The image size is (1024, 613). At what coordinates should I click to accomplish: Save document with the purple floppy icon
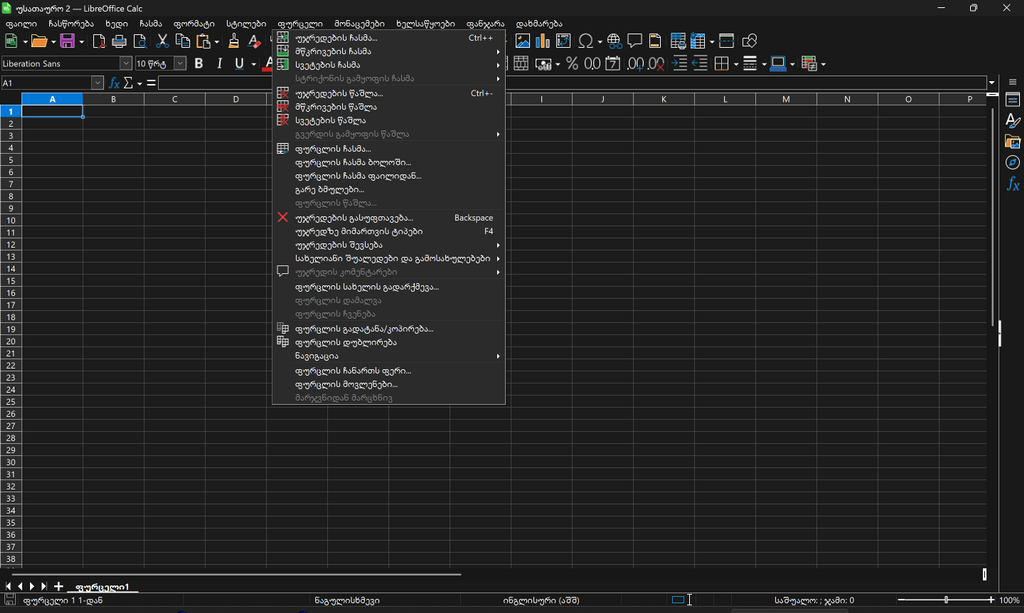tap(67, 41)
